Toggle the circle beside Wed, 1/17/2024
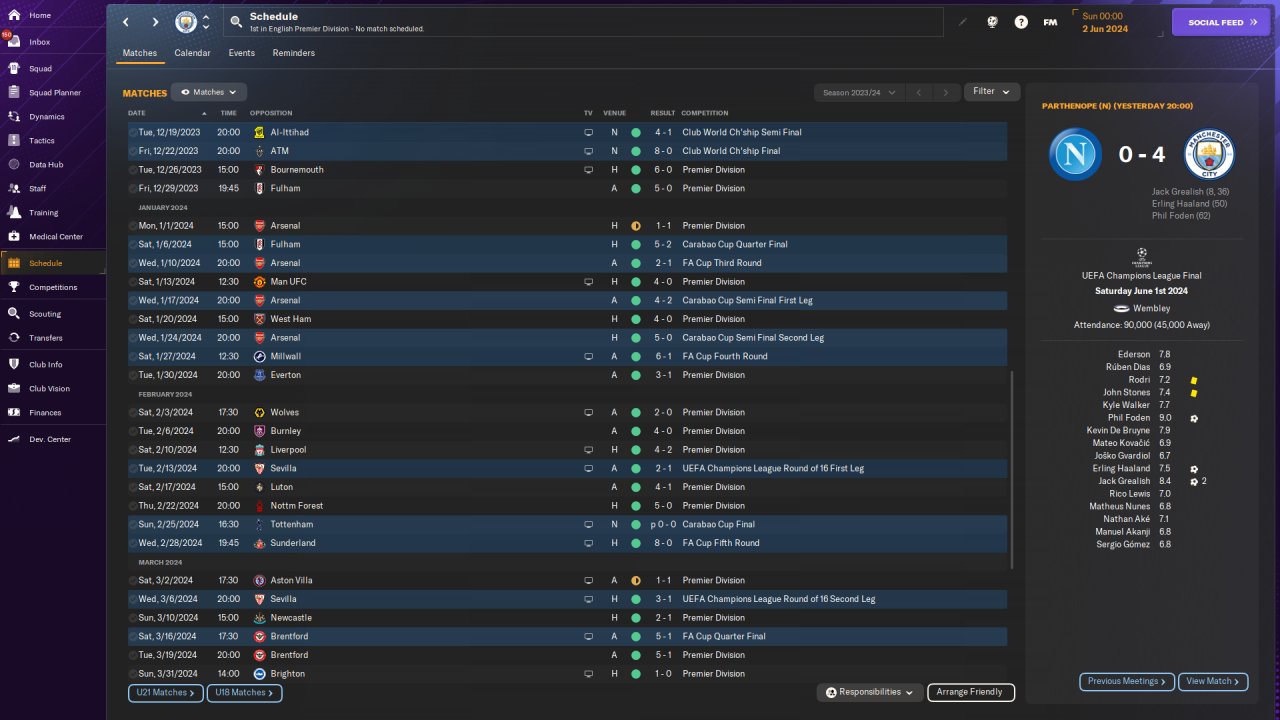 (x=133, y=300)
